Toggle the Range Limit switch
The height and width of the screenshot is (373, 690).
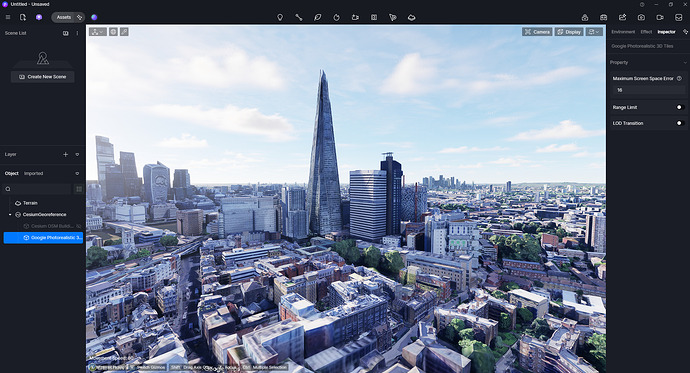pos(680,107)
